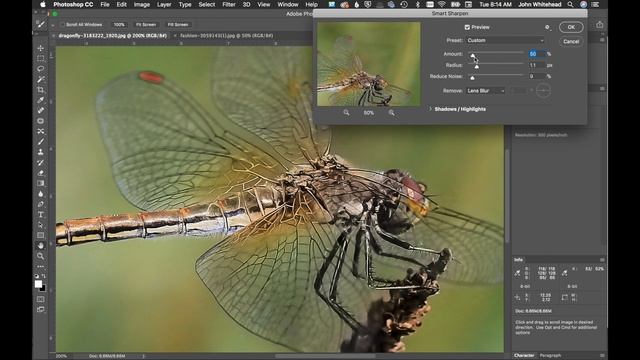Open the Window menu

pos(288,4)
